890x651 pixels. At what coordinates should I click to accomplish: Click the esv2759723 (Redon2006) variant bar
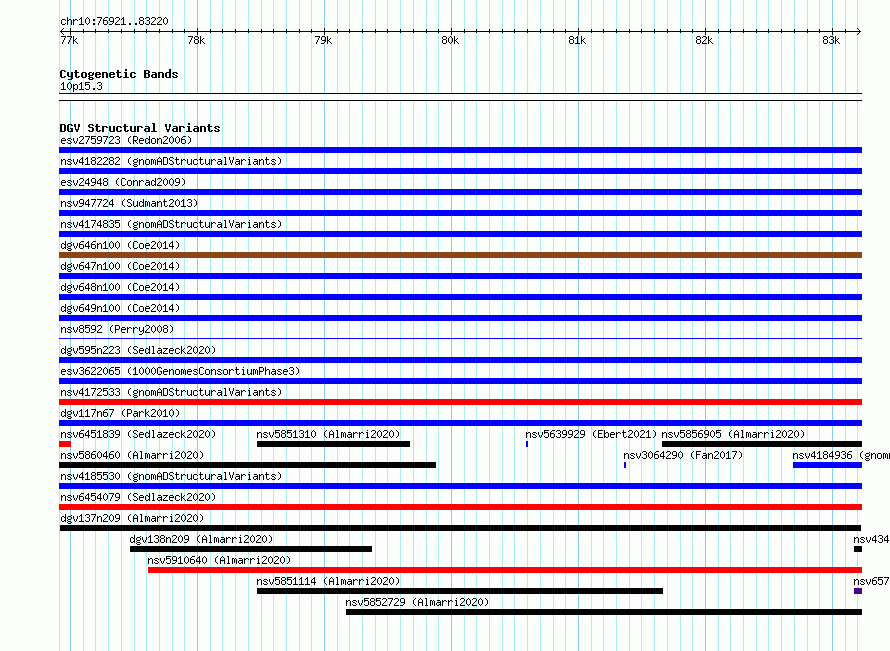[x=460, y=150]
